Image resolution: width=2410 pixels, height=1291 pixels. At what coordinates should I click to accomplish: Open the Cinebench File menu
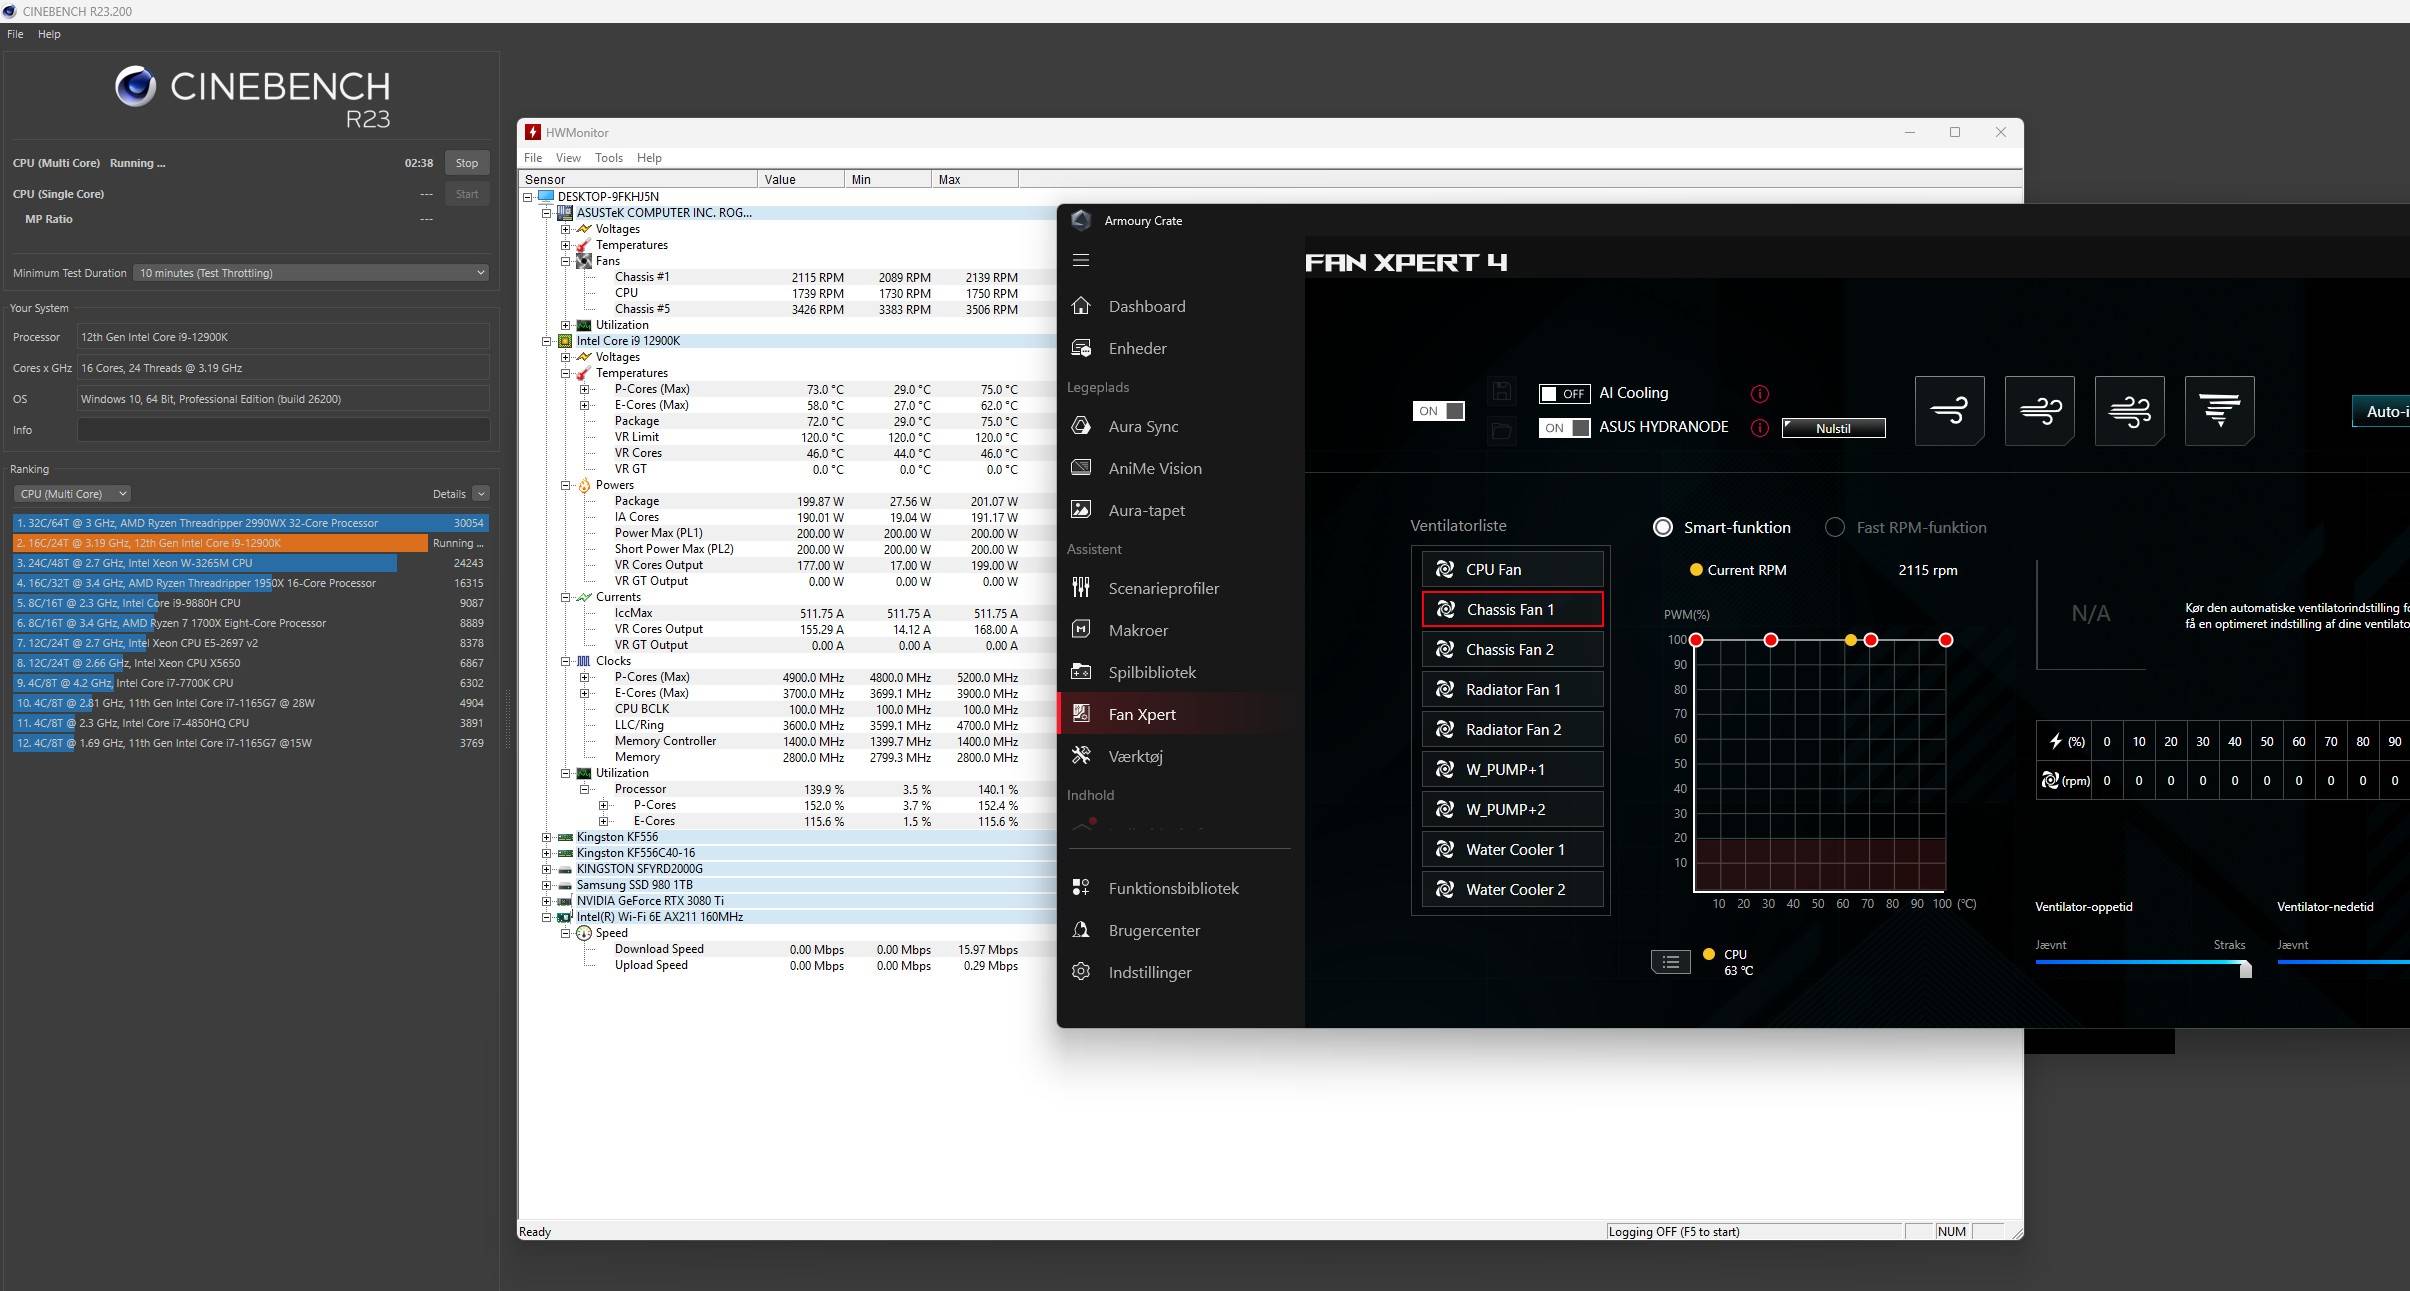pos(15,34)
